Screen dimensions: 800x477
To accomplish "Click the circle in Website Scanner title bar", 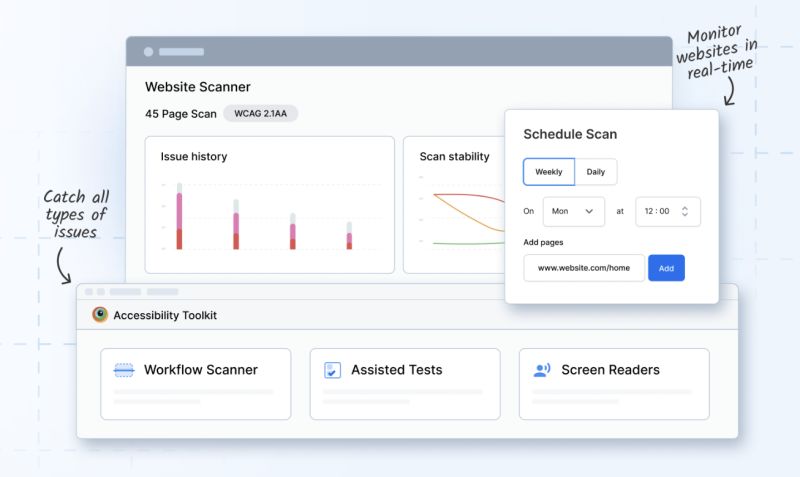I will point(148,52).
